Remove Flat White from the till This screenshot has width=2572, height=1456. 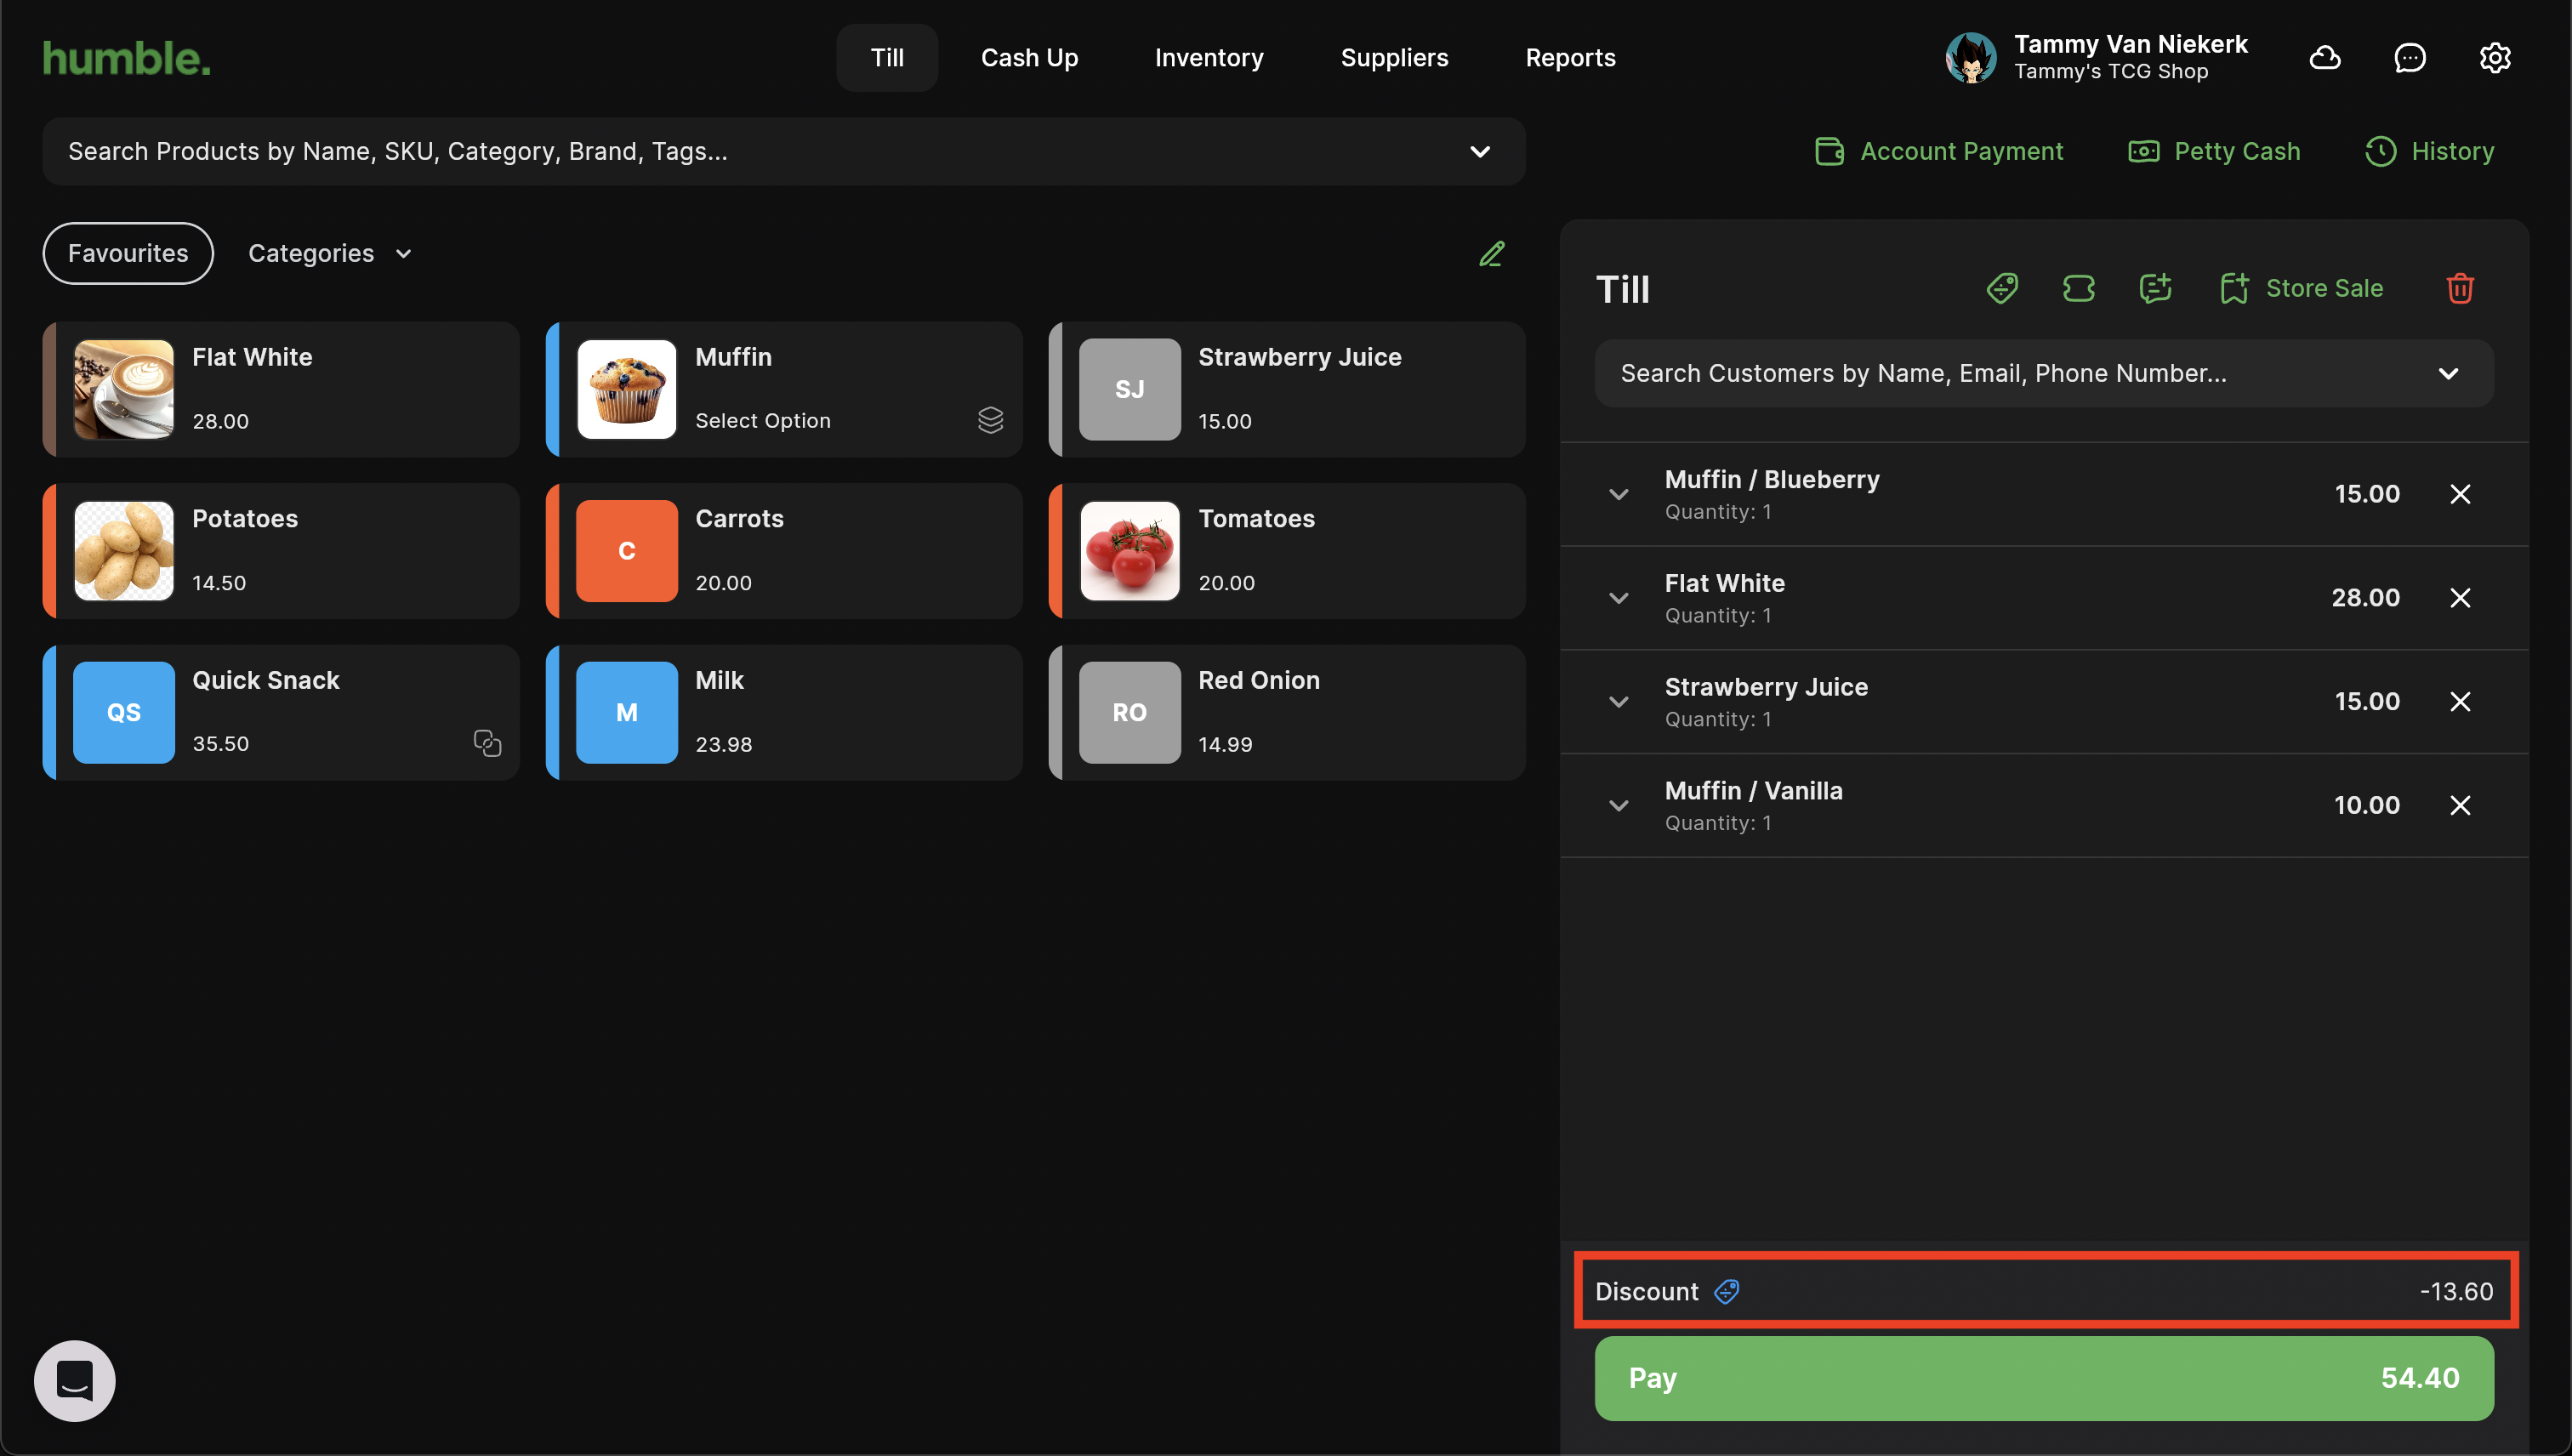[x=2460, y=598]
